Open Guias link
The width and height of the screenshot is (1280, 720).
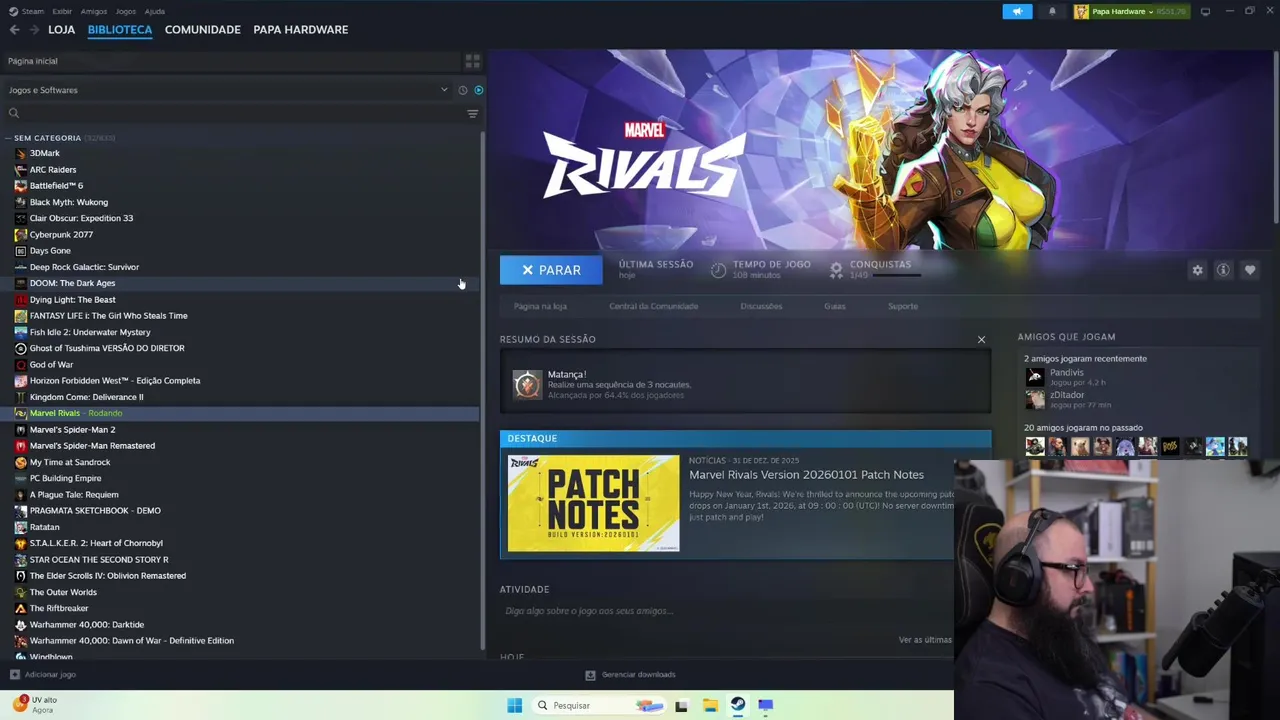pos(835,306)
